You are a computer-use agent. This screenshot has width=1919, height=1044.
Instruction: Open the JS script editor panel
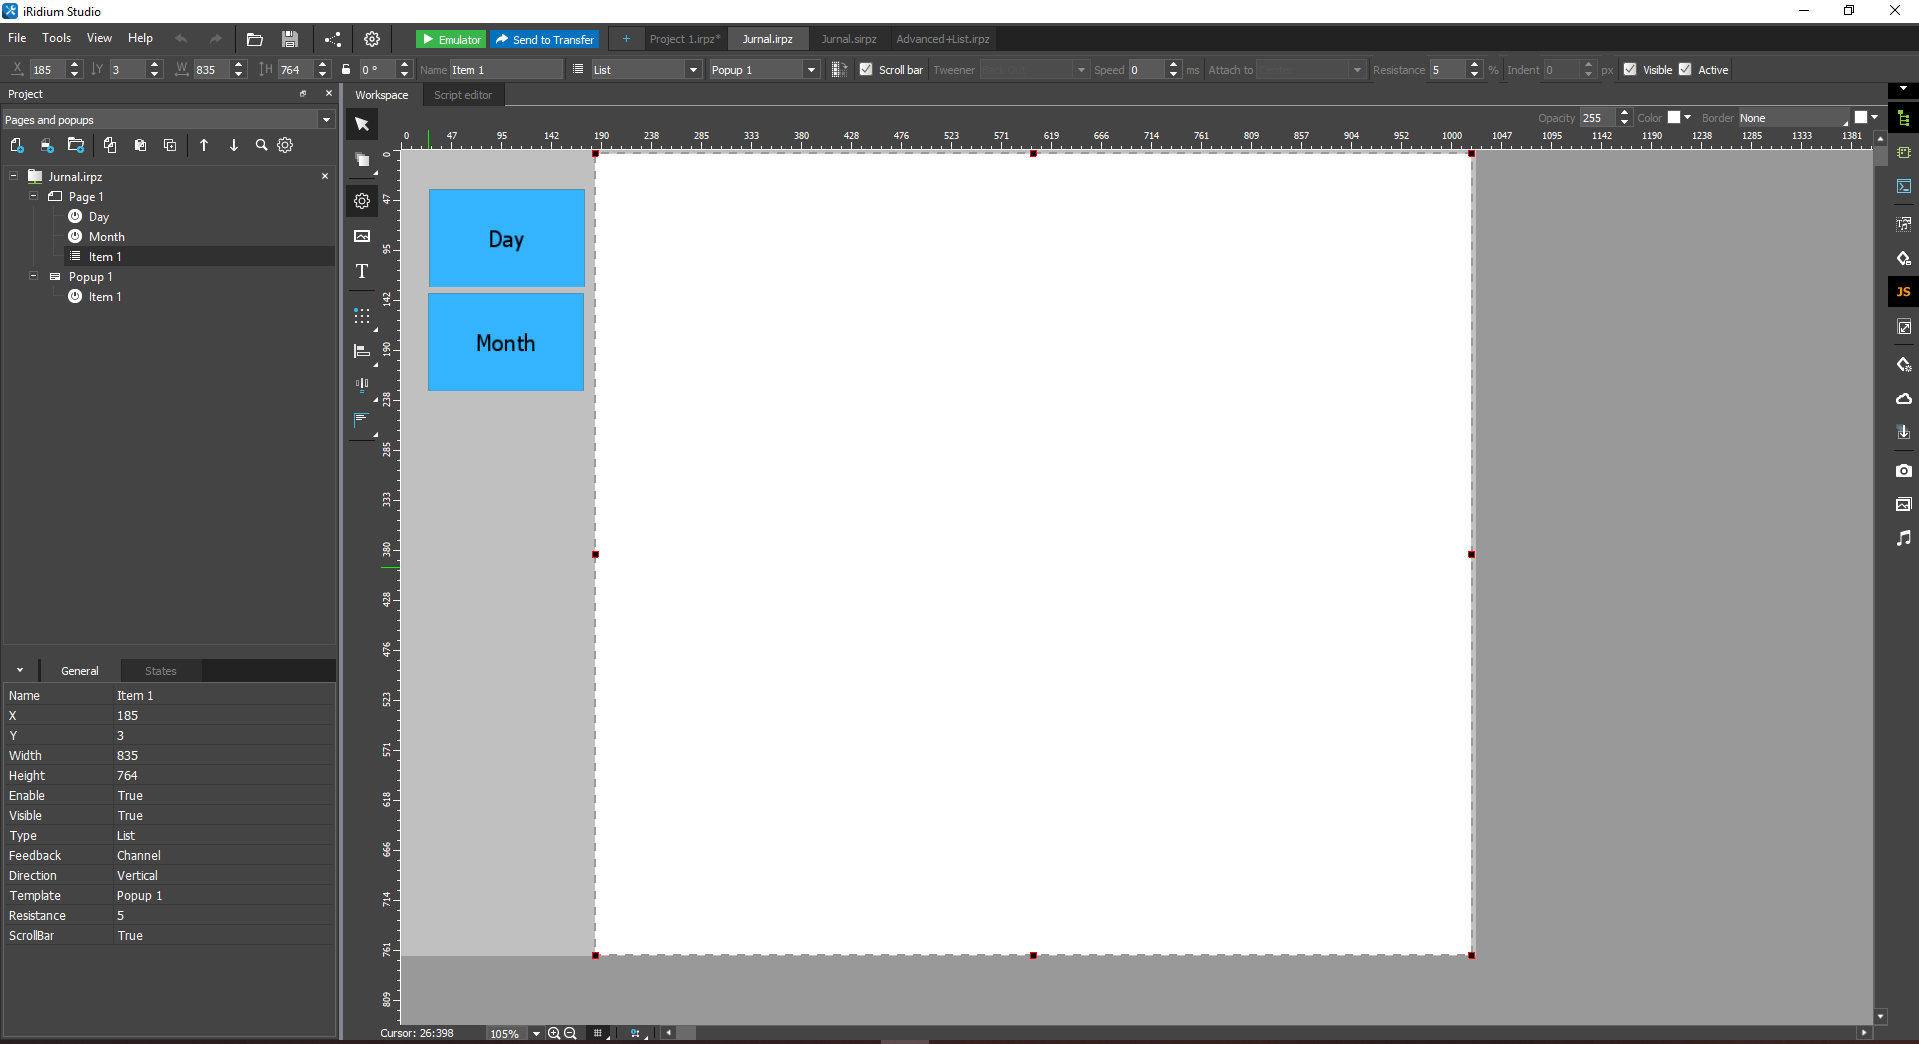[1903, 291]
